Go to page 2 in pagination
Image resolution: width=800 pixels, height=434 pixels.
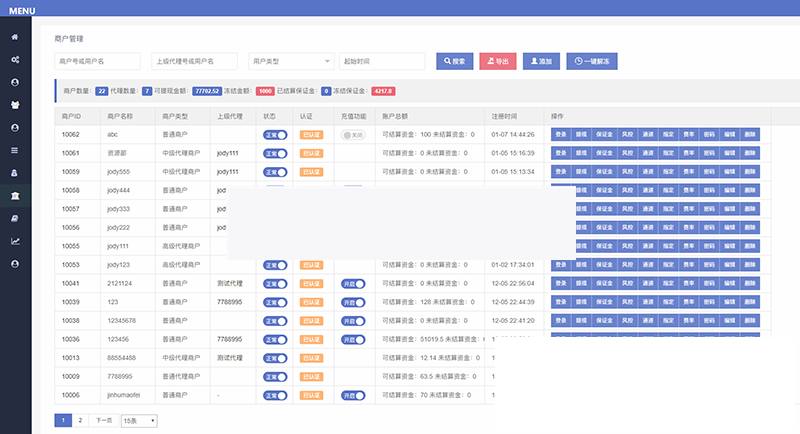click(80, 421)
